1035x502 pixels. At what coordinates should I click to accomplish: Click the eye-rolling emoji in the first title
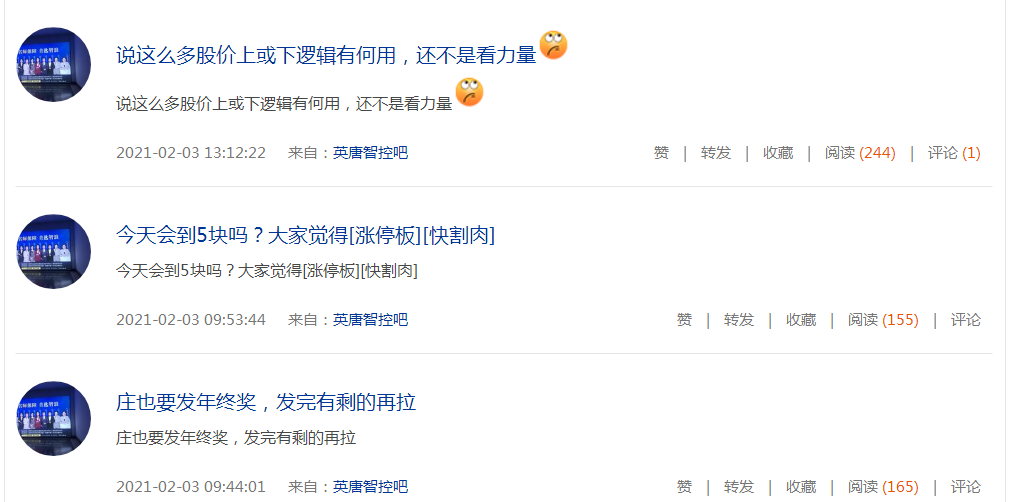[x=553, y=46]
